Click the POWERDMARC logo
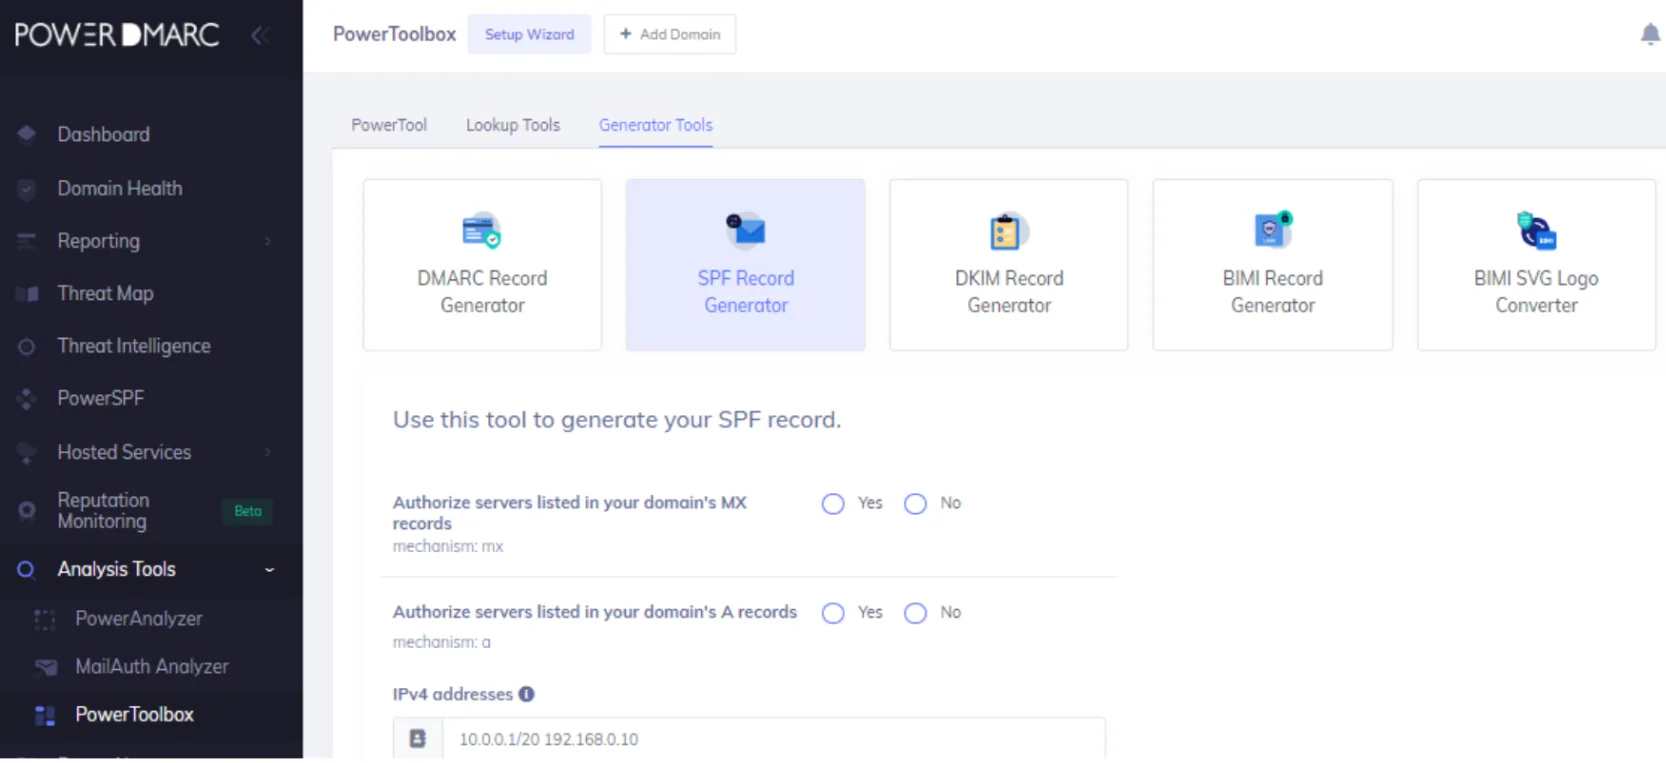The width and height of the screenshot is (1666, 763). pos(117,35)
